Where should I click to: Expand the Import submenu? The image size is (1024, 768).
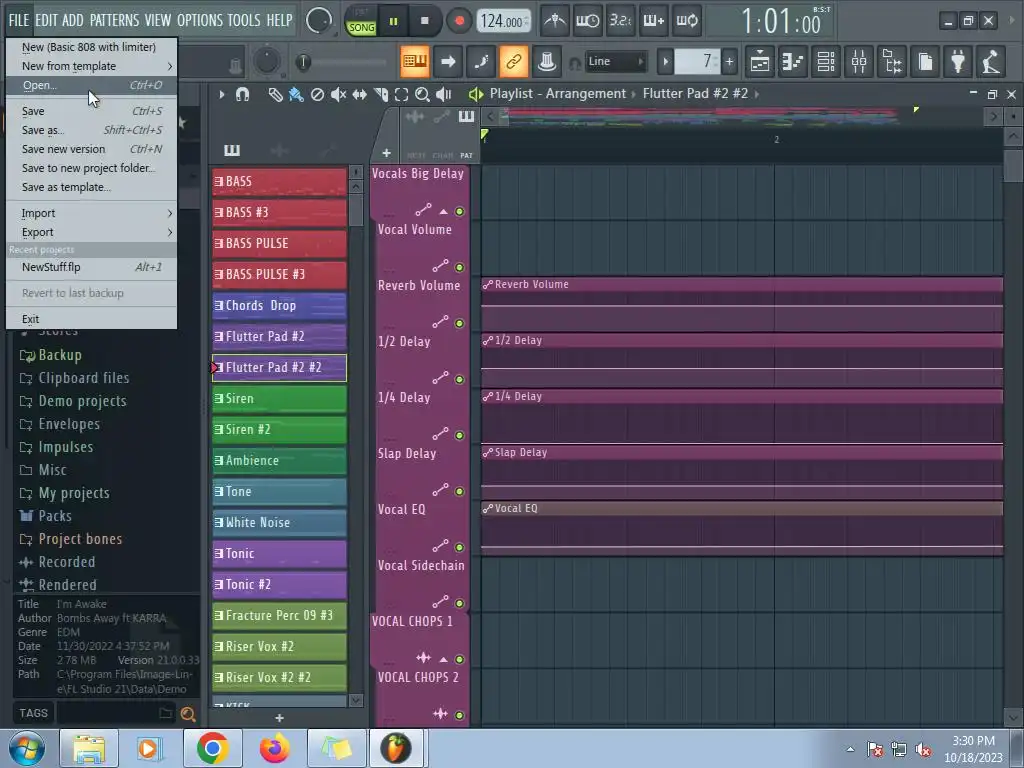(x=91, y=213)
